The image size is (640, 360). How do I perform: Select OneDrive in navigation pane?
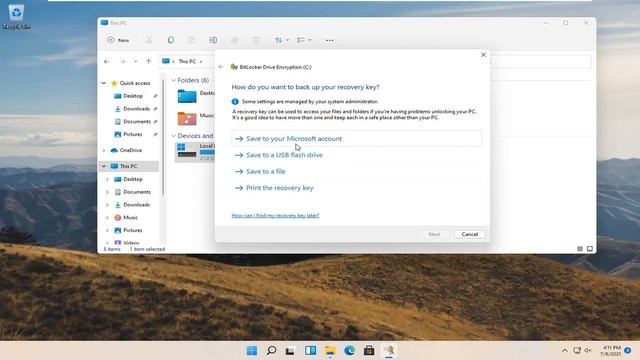[x=131, y=150]
